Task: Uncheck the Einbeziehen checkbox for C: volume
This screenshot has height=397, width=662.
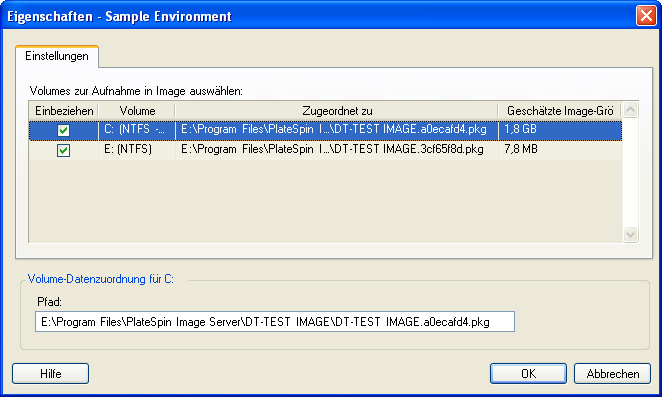Action: (x=63, y=131)
